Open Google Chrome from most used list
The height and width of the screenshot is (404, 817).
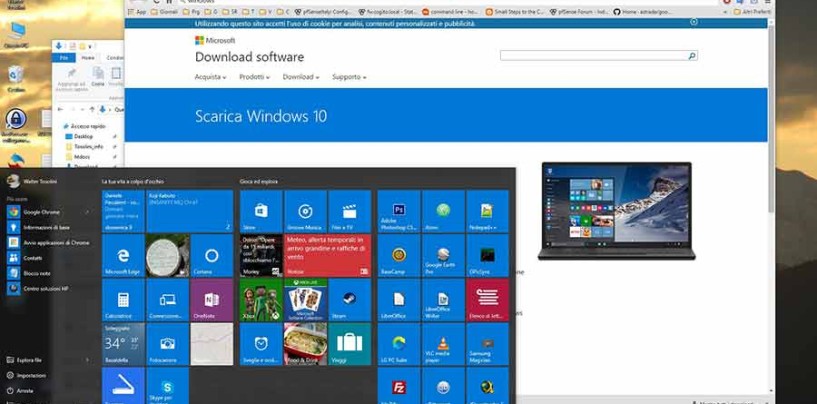click(42, 212)
